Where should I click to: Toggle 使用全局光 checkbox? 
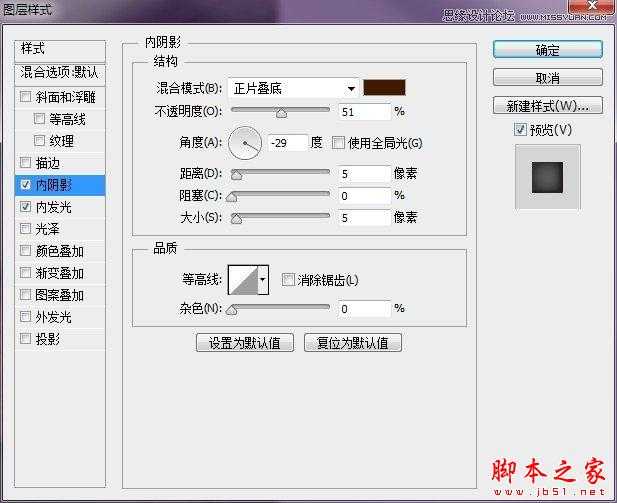point(338,142)
